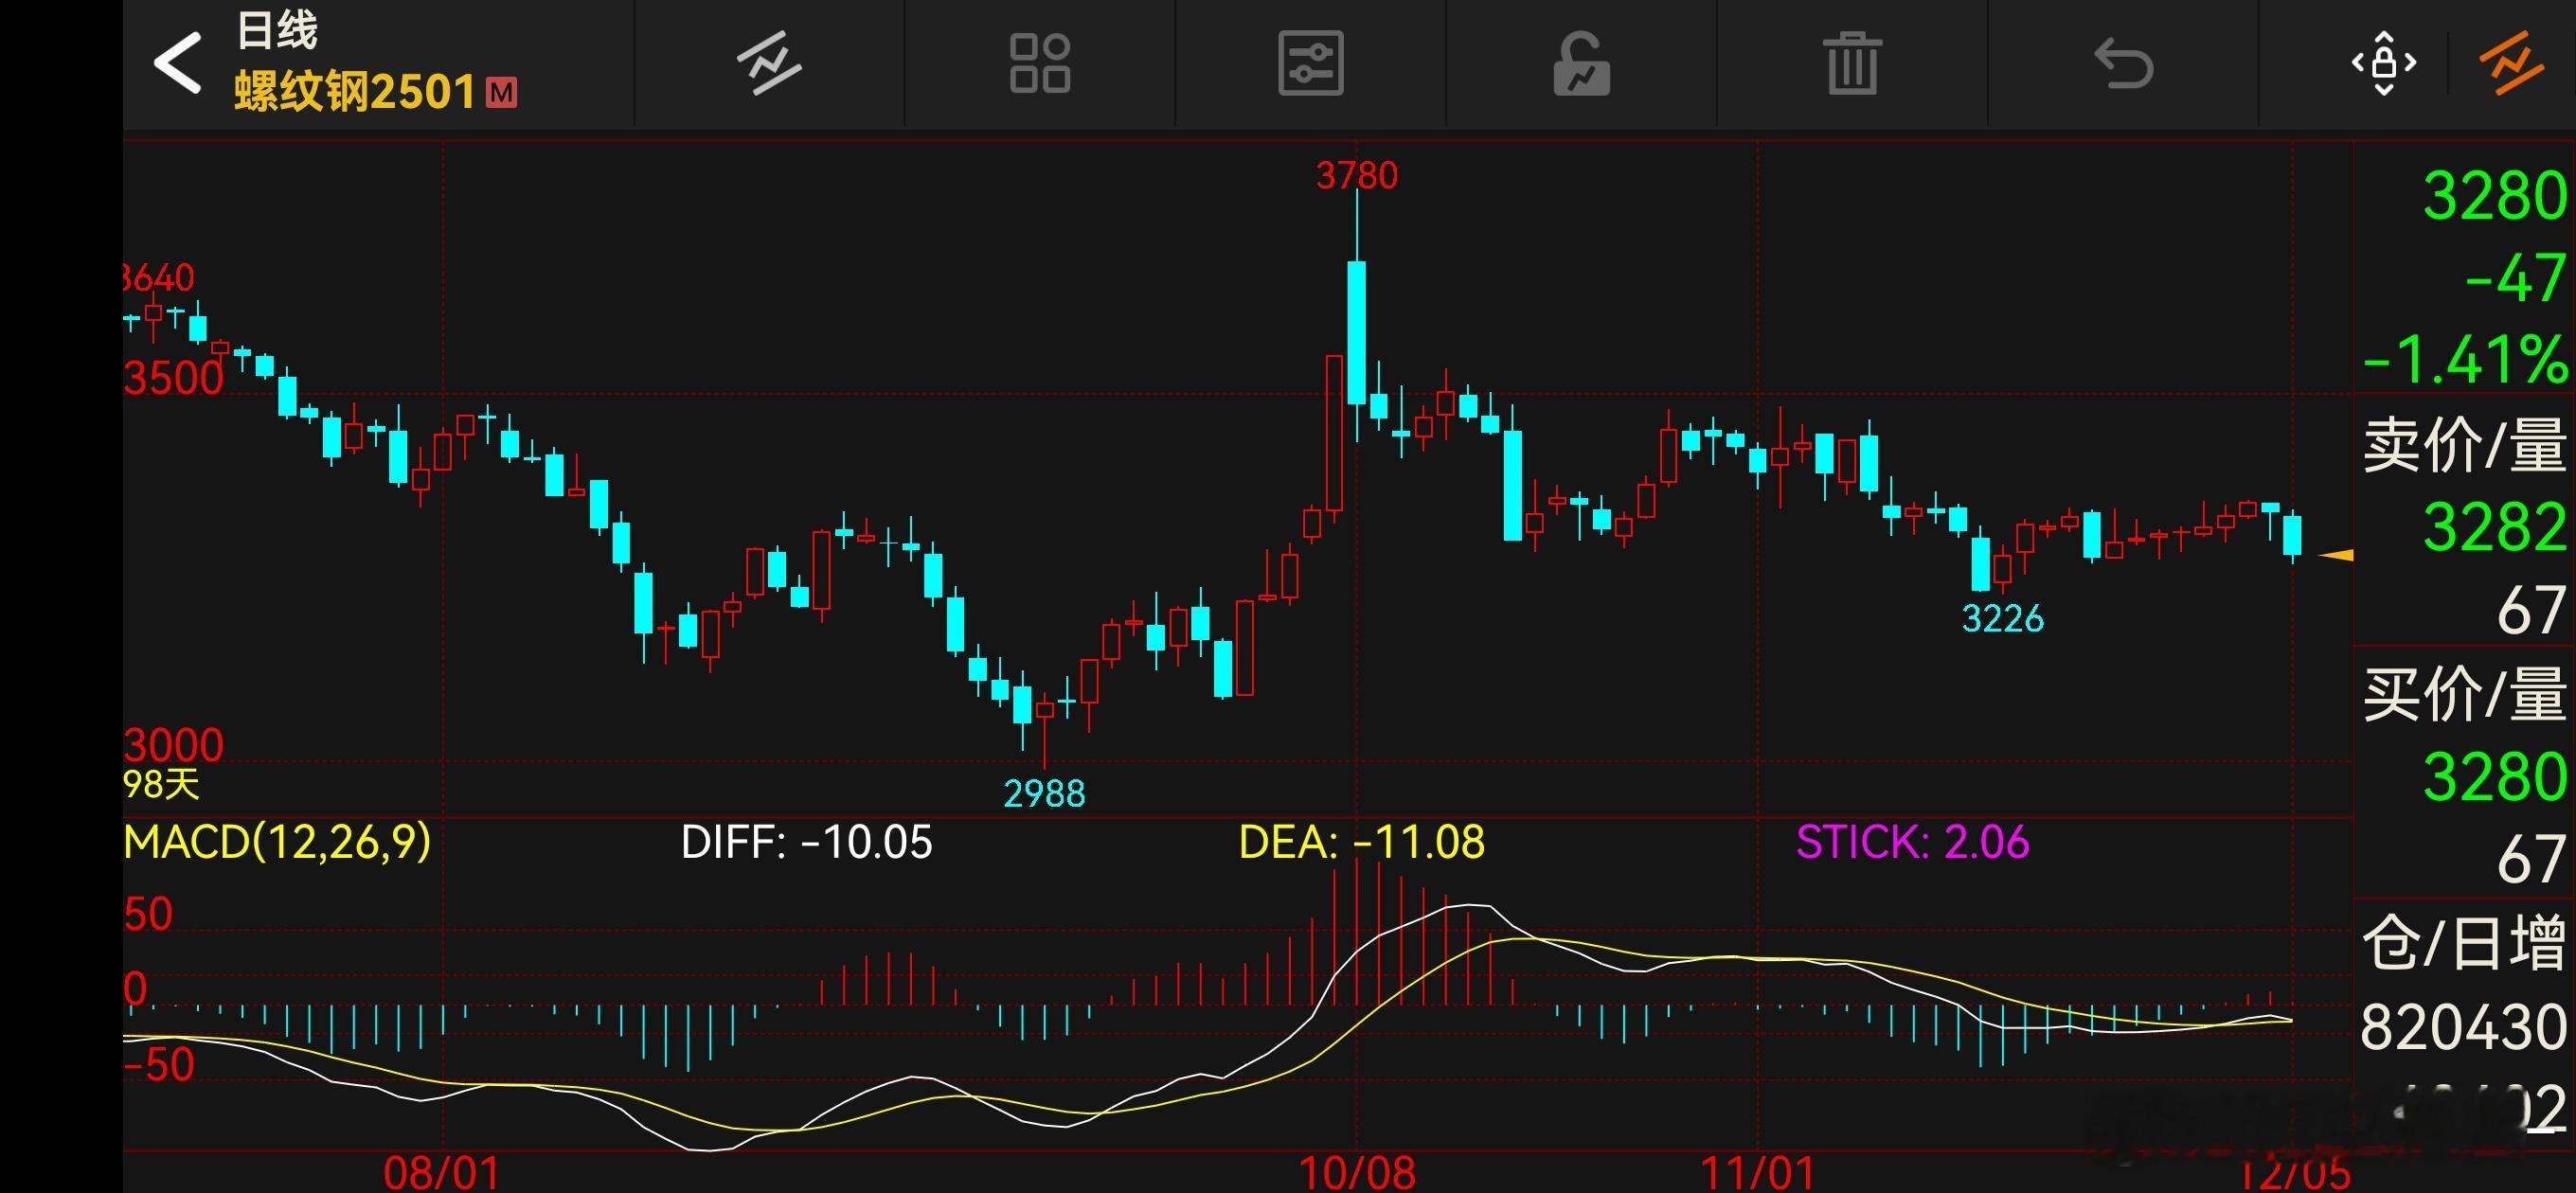Open the four-square grid layout menu

[x=1039, y=63]
